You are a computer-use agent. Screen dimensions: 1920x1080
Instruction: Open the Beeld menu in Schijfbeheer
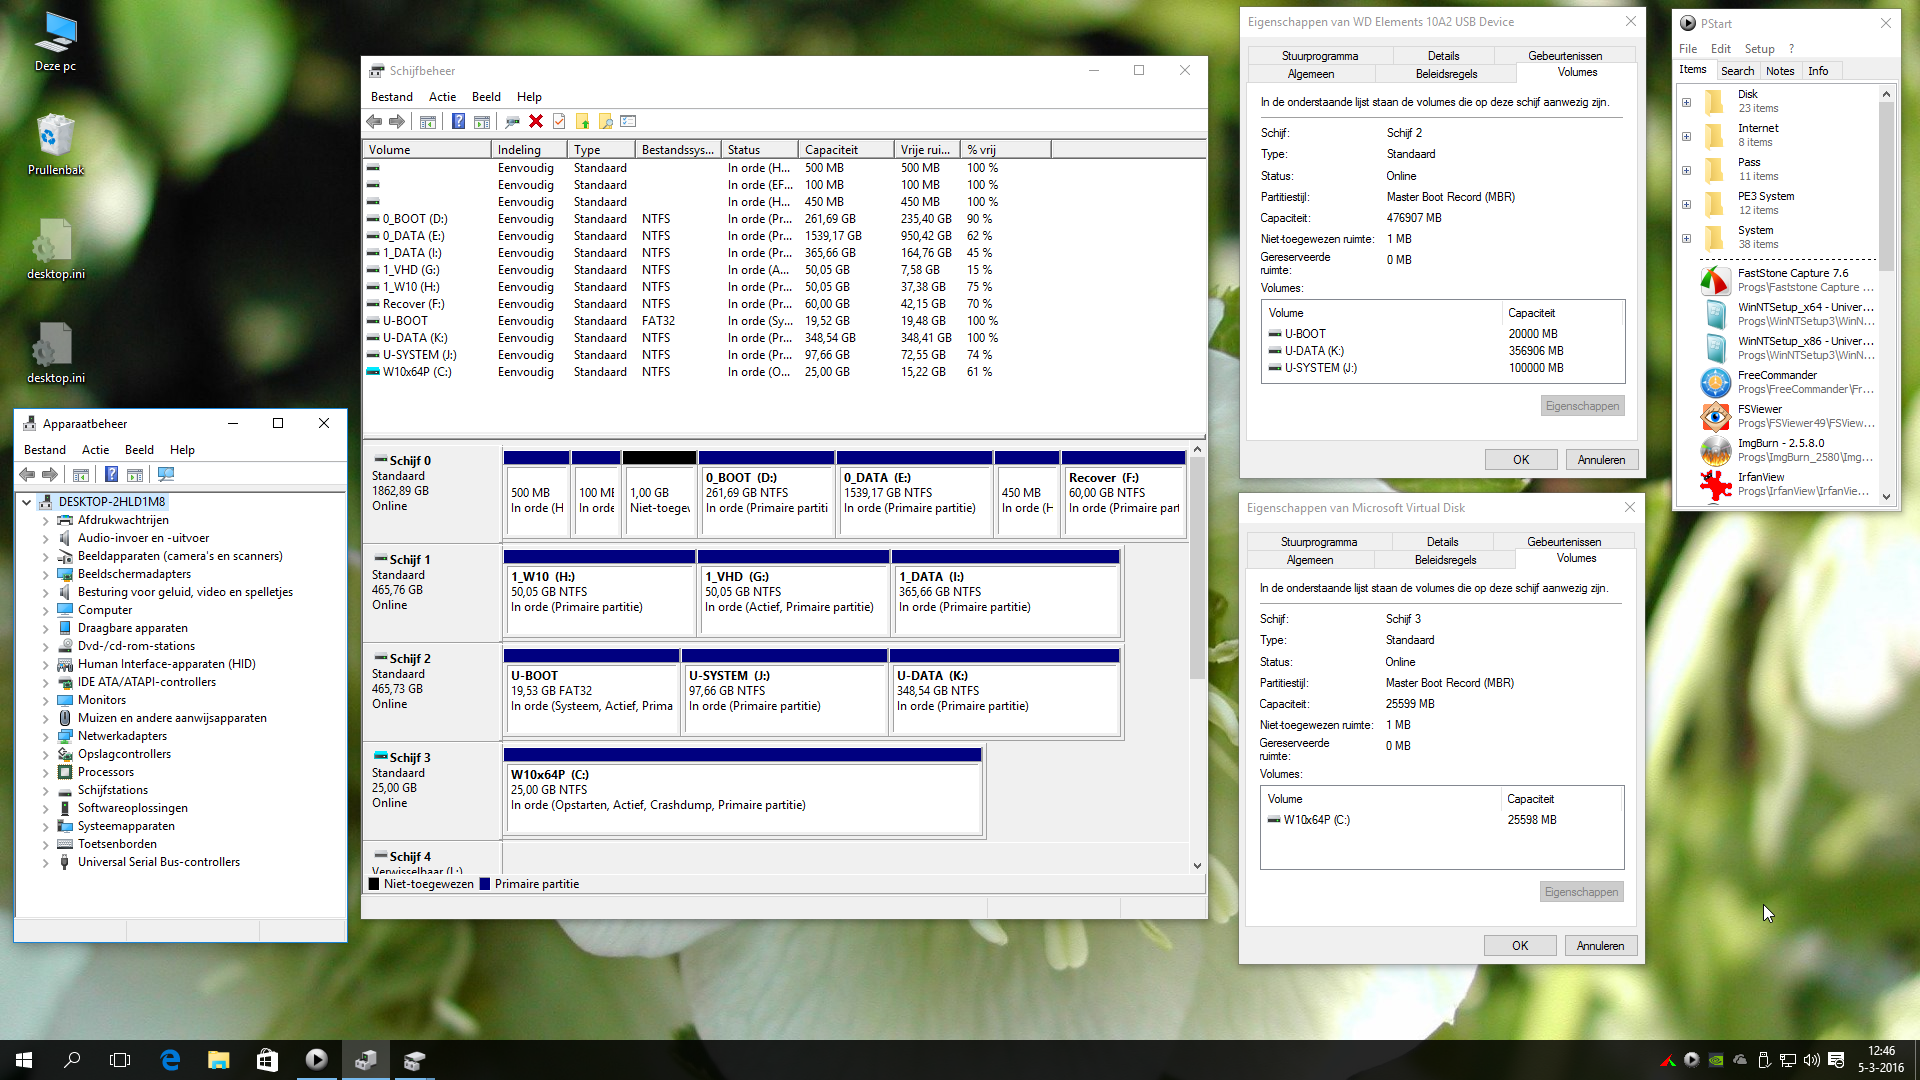pyautogui.click(x=486, y=97)
